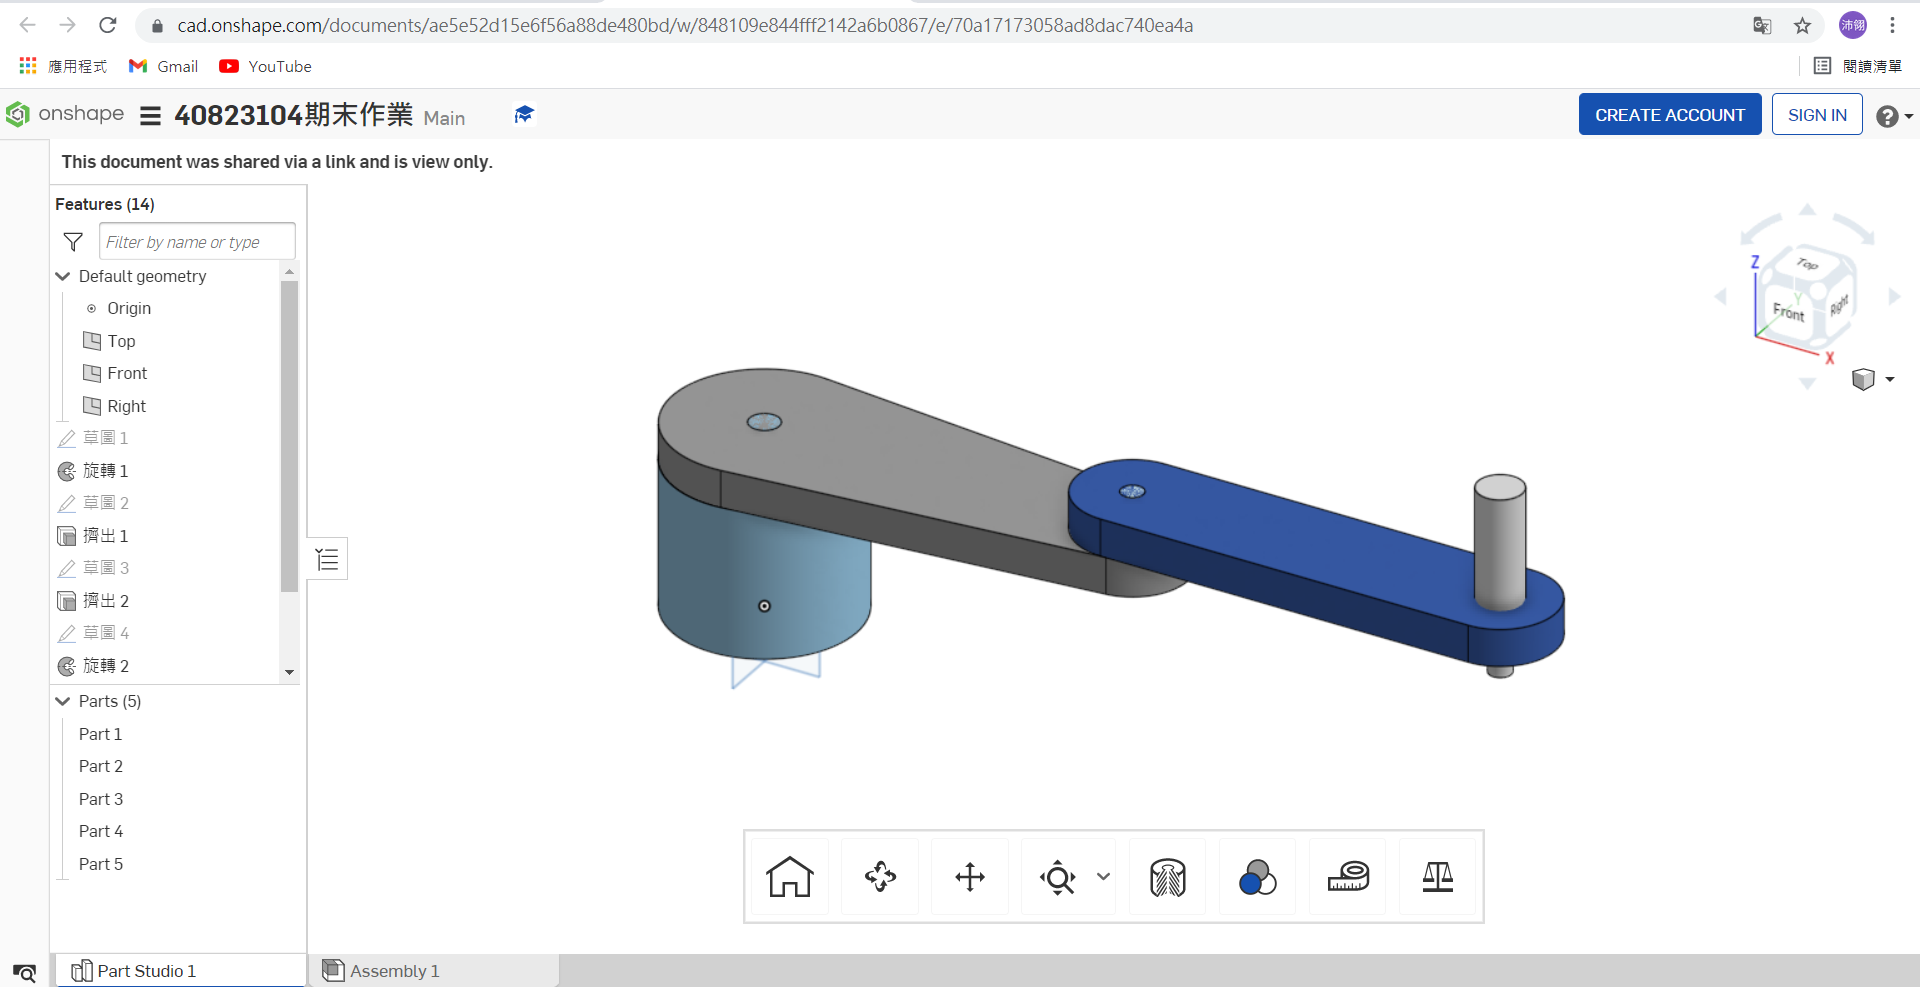Click the Home view icon in the bottom toolbar
This screenshot has height=987, width=1920.
789,877
